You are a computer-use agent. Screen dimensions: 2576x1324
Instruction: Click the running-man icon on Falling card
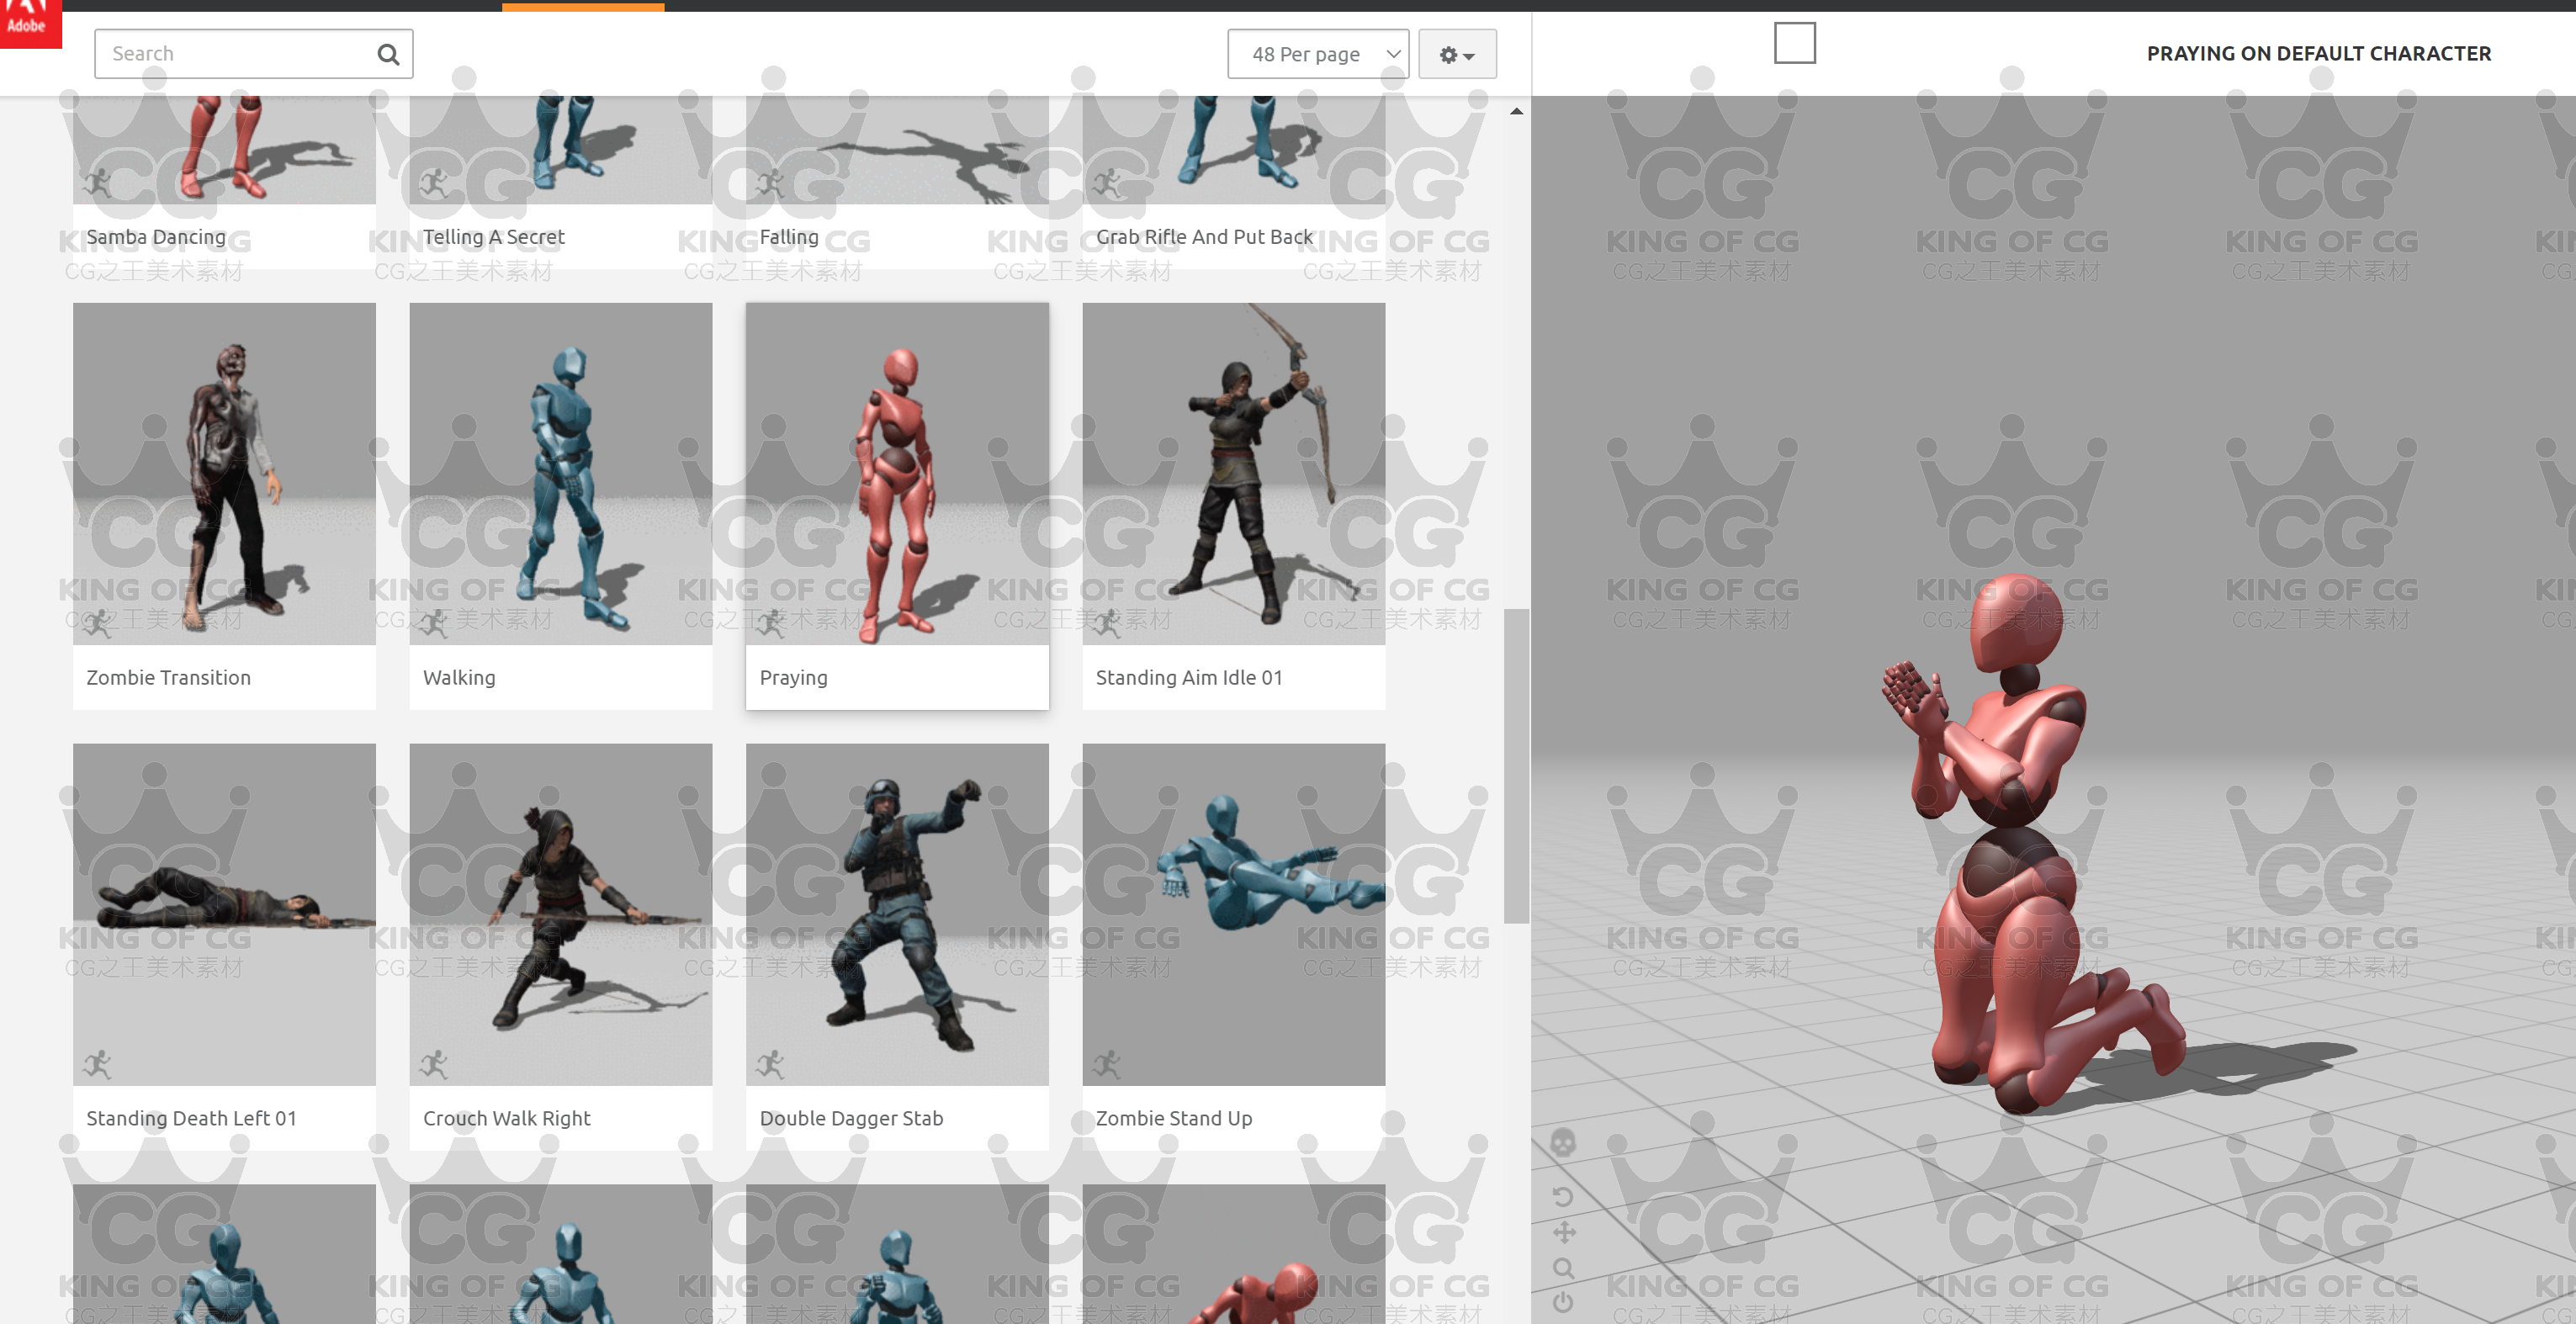pos(770,183)
